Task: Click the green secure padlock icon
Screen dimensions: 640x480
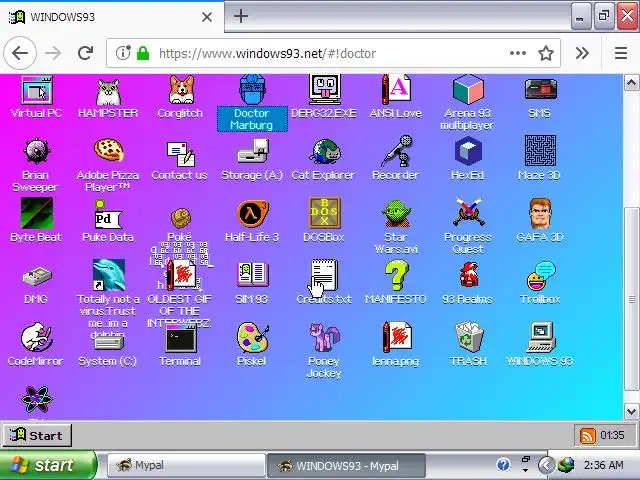Action: [143, 53]
